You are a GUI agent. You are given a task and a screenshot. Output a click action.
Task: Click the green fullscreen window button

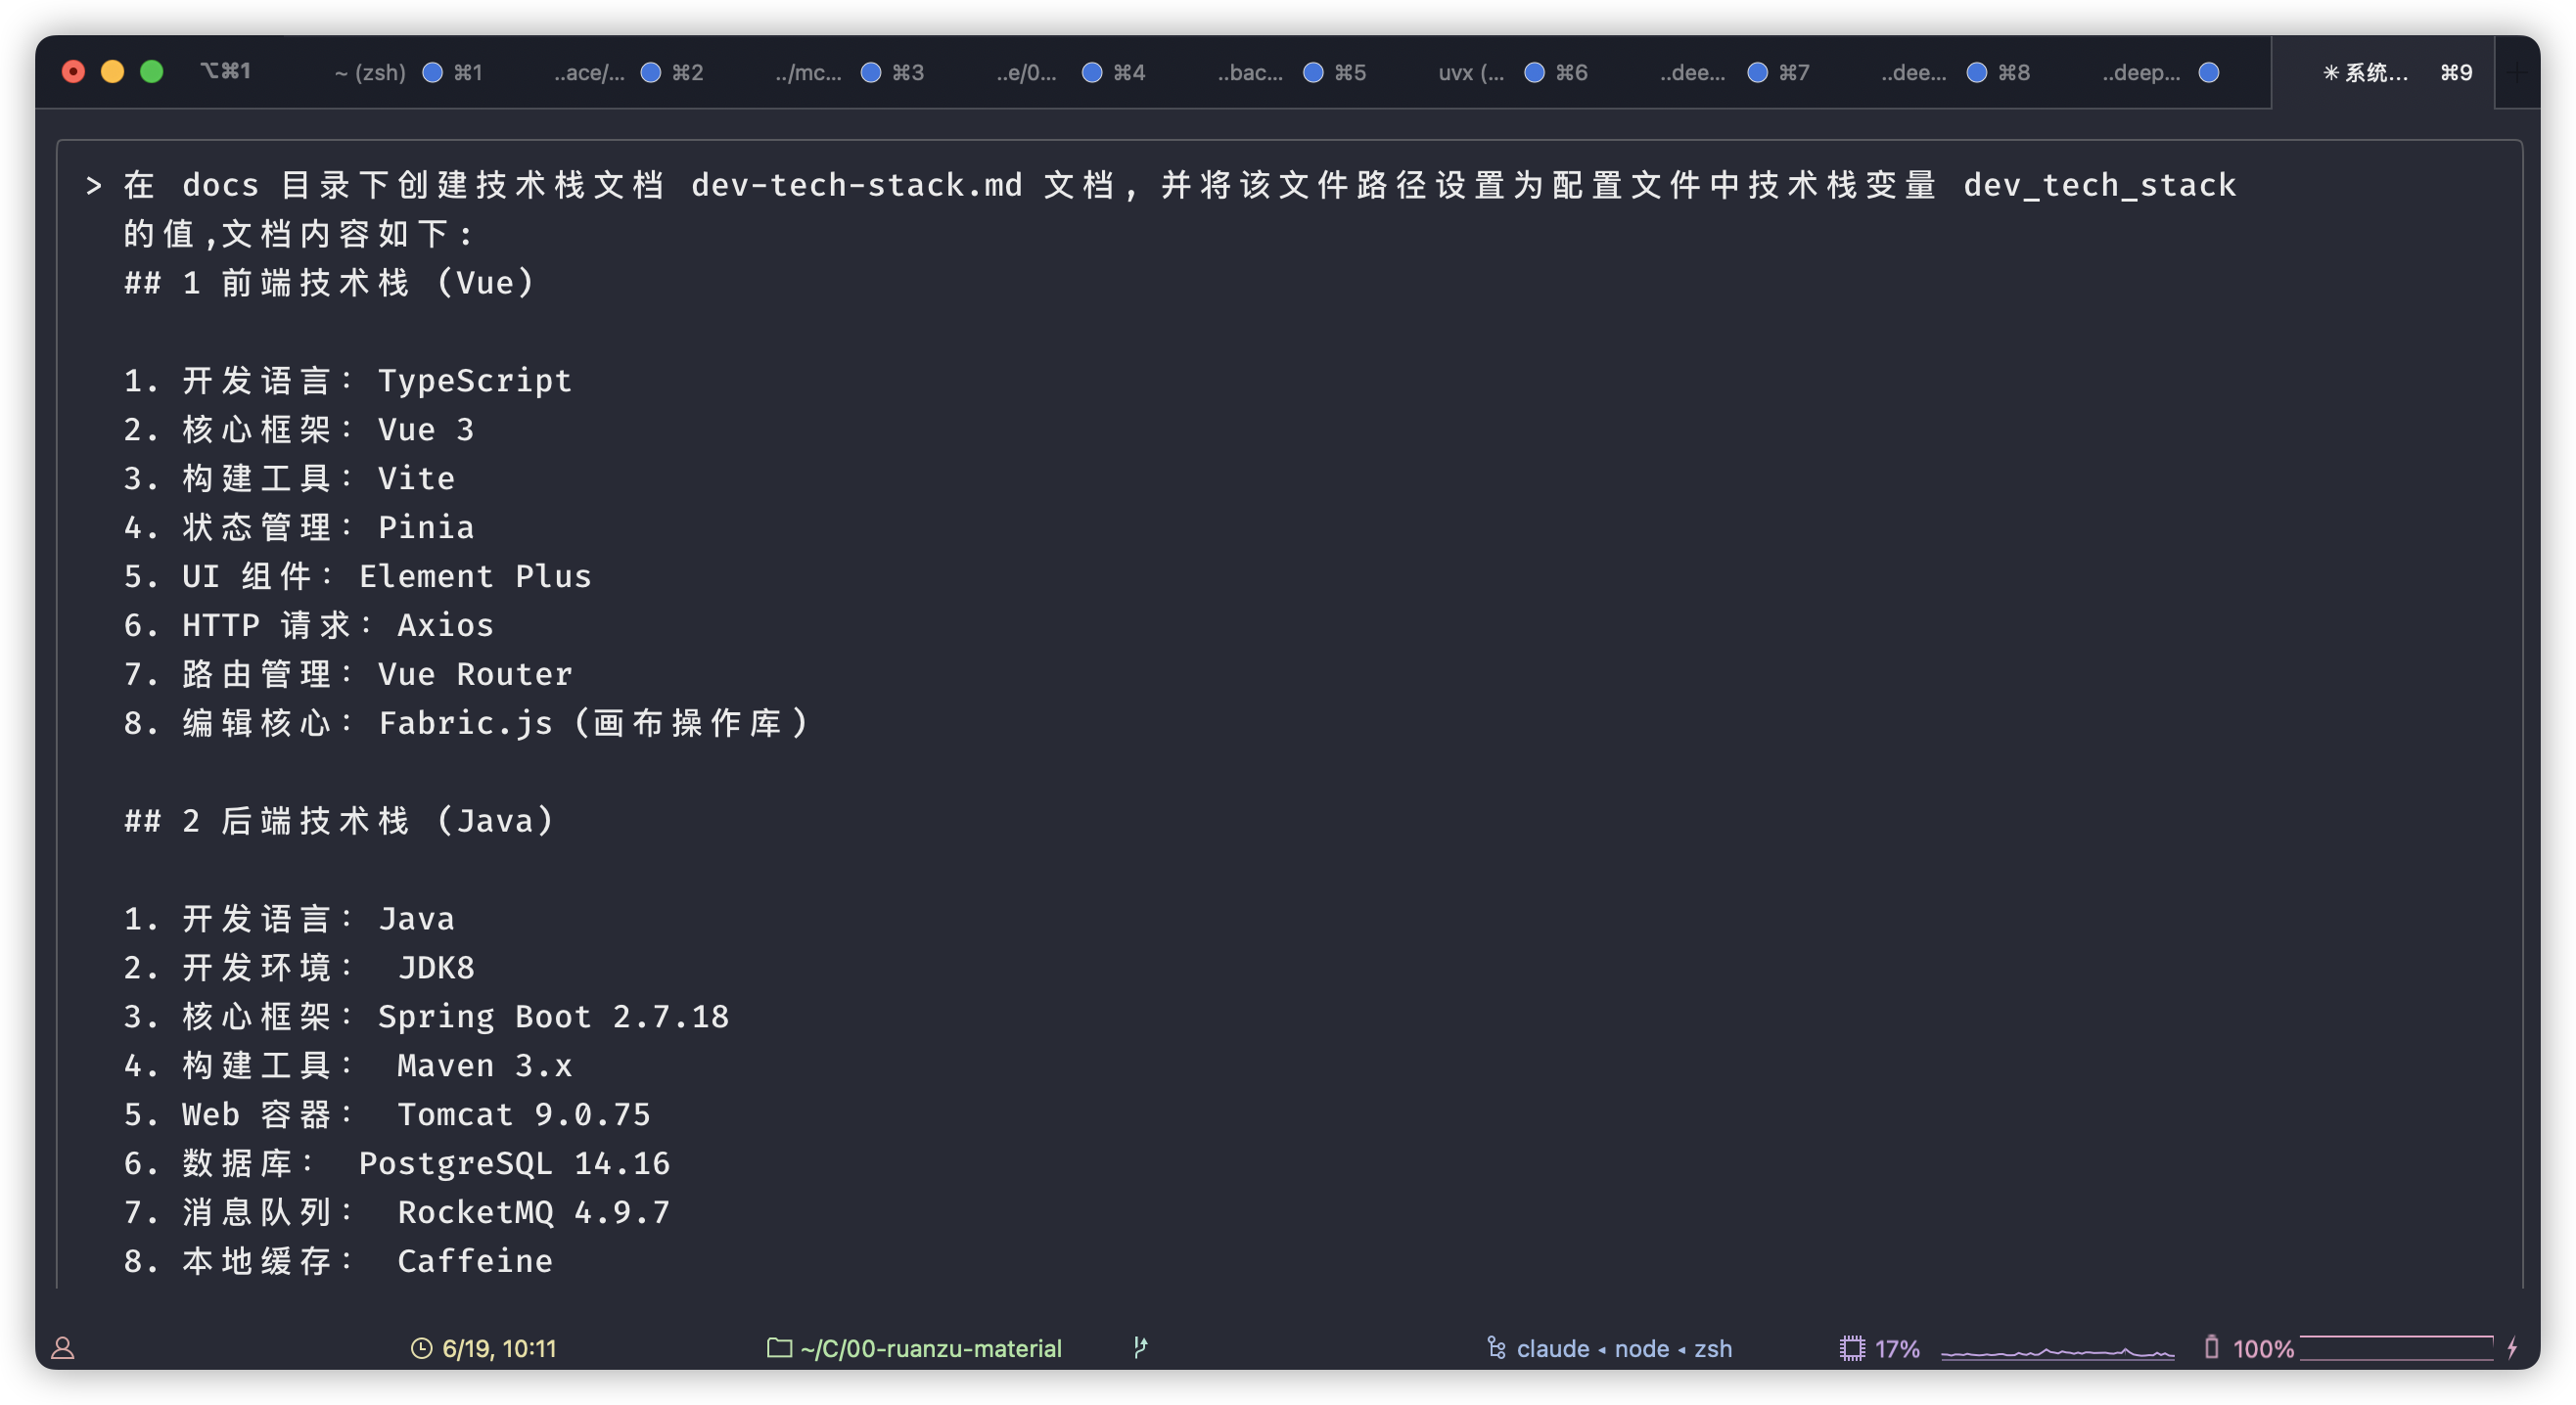point(152,71)
